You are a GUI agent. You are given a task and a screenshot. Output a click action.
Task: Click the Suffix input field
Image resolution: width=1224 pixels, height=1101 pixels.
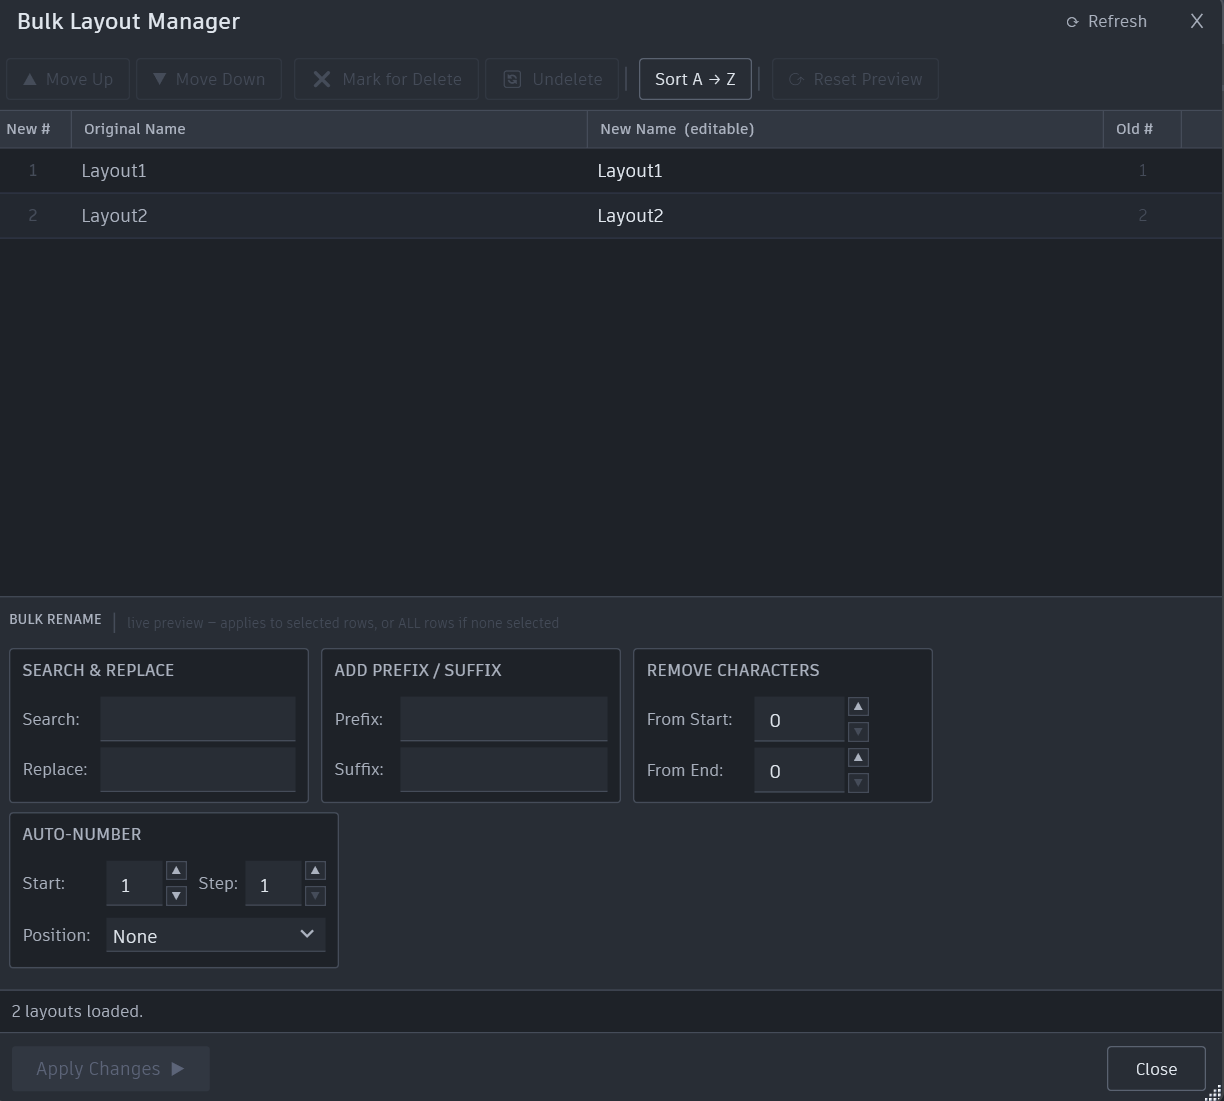(x=504, y=769)
